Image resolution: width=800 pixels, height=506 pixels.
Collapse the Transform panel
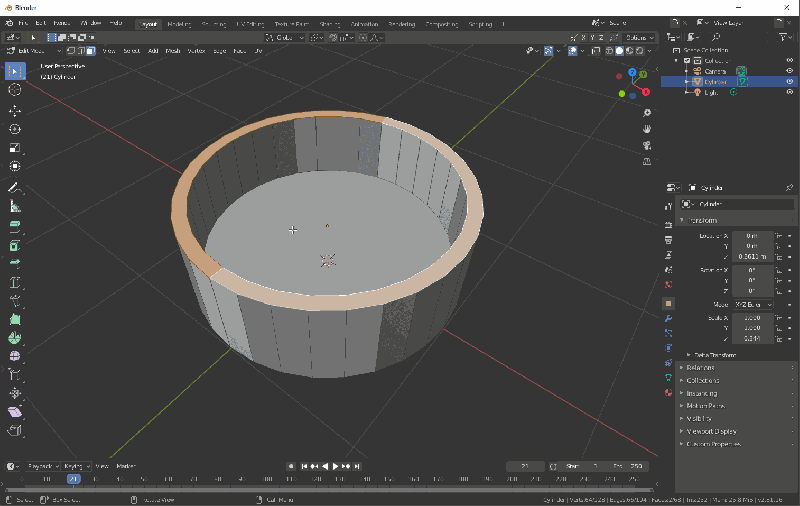[703, 220]
